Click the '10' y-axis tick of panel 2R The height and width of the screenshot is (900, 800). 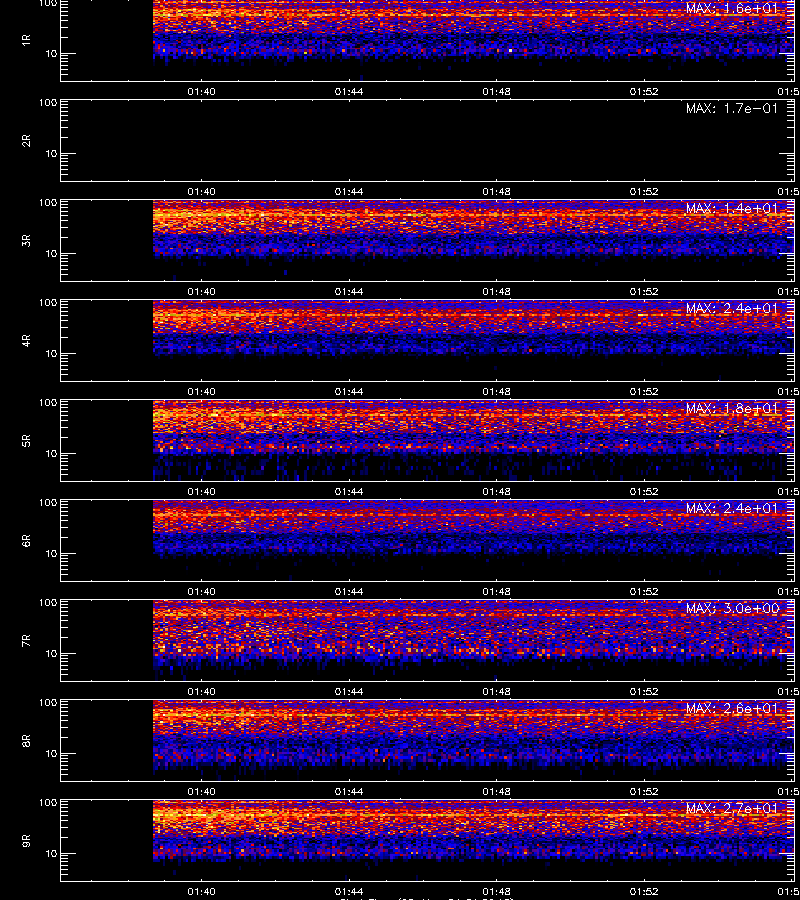[x=51, y=154]
